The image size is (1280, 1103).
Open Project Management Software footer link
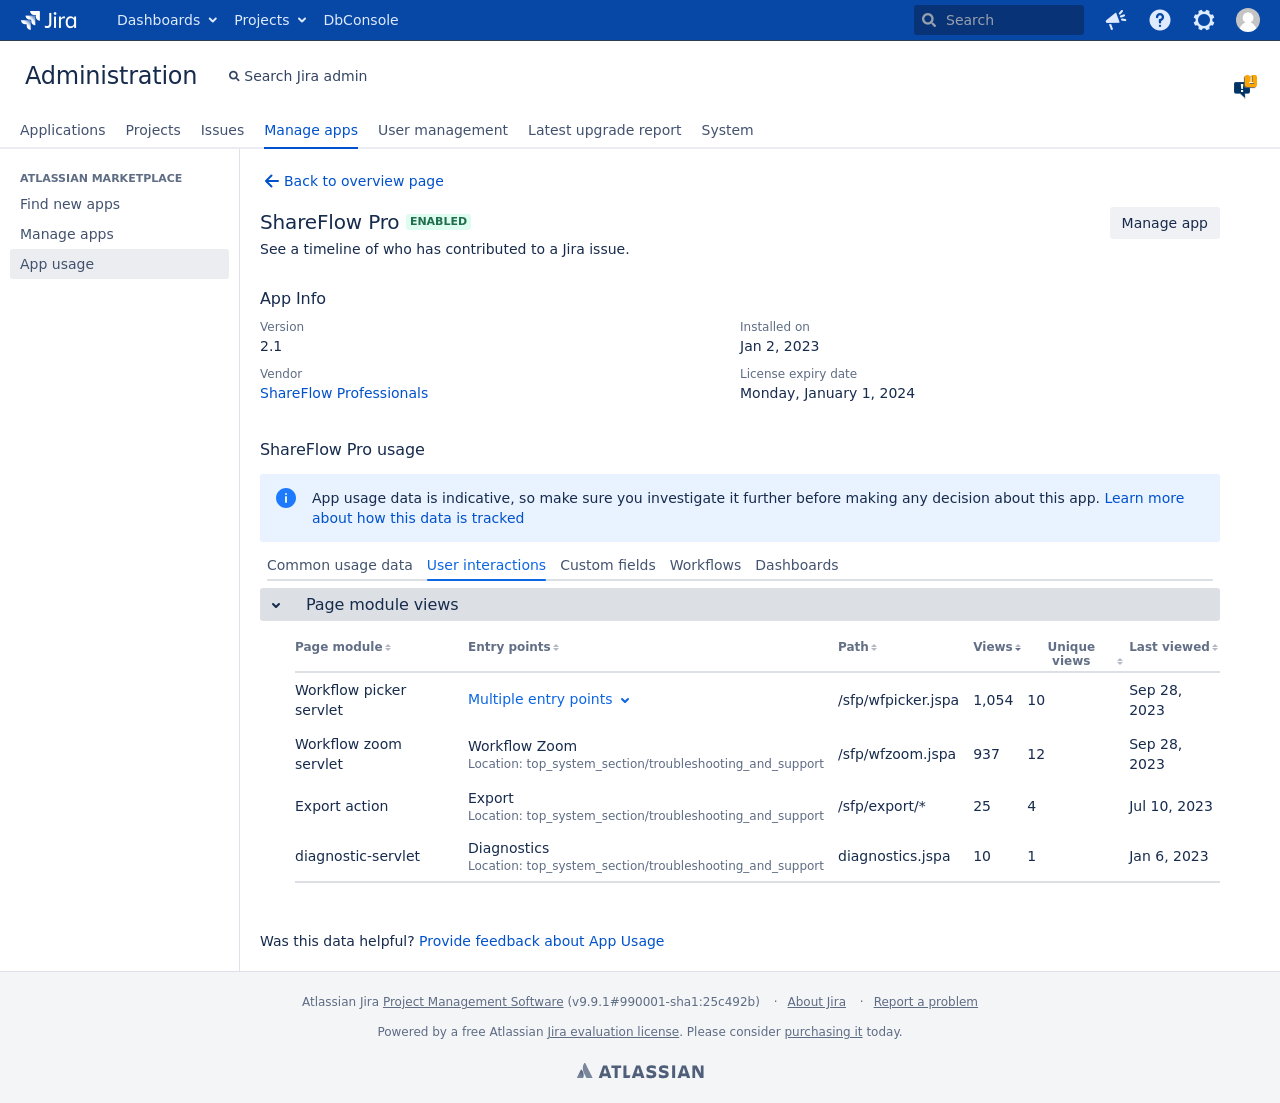coord(473,1002)
